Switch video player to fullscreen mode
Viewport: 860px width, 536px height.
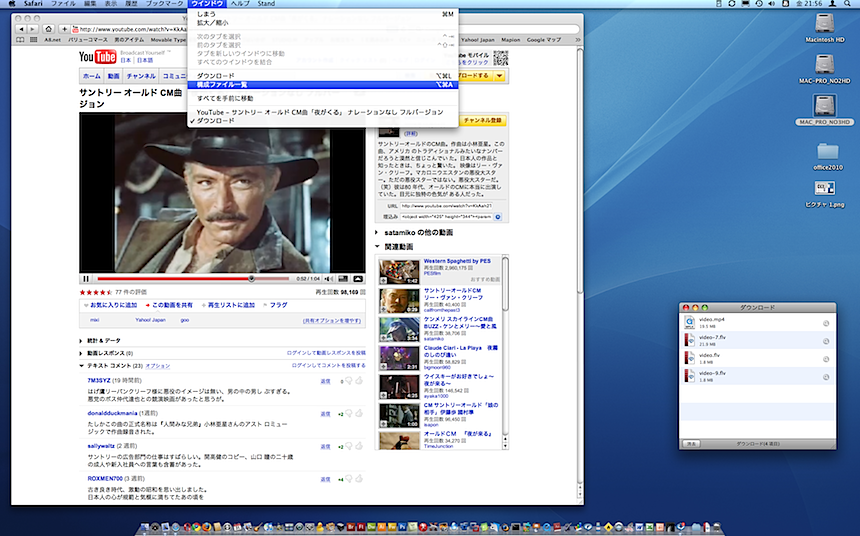358,279
